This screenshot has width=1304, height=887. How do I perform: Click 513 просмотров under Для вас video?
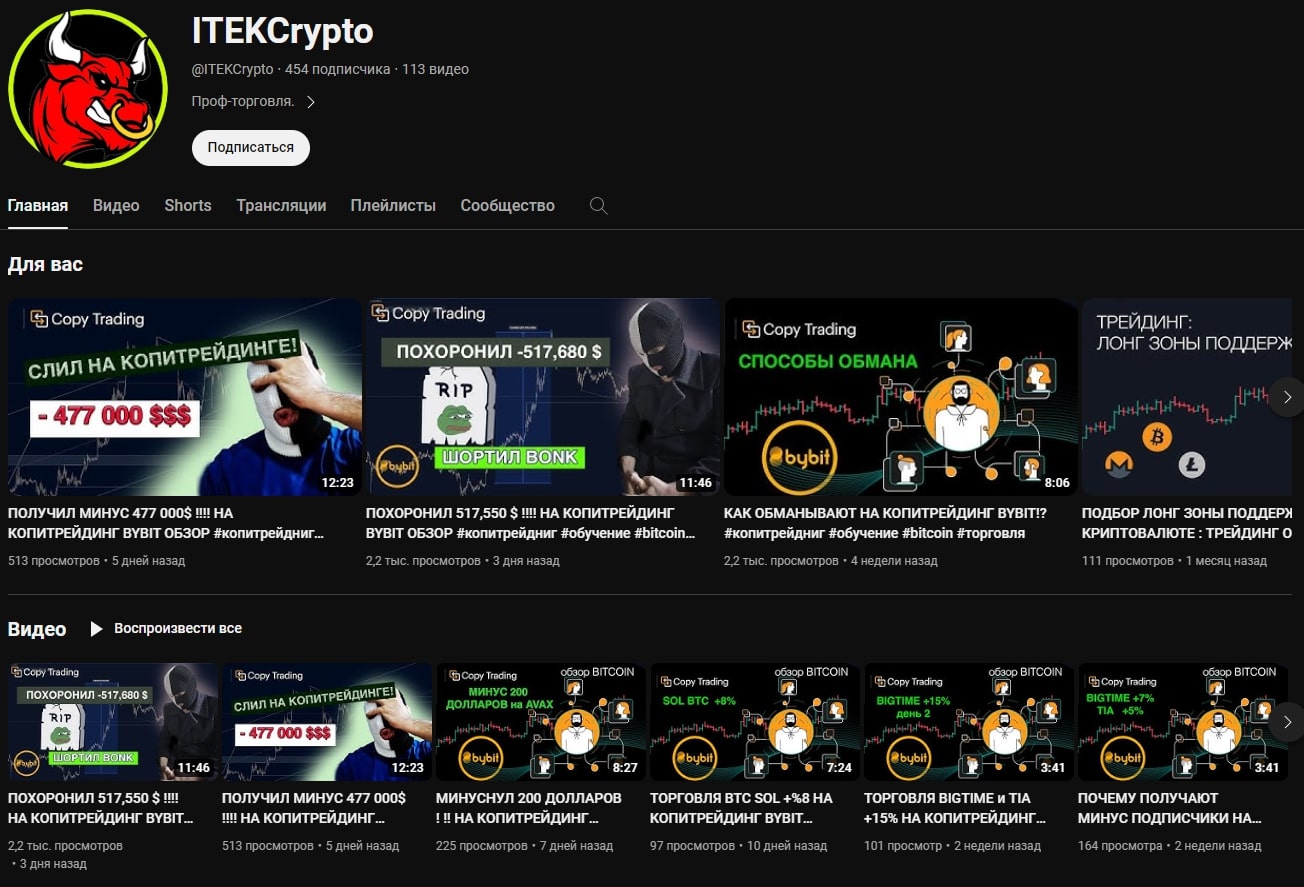tap(54, 561)
